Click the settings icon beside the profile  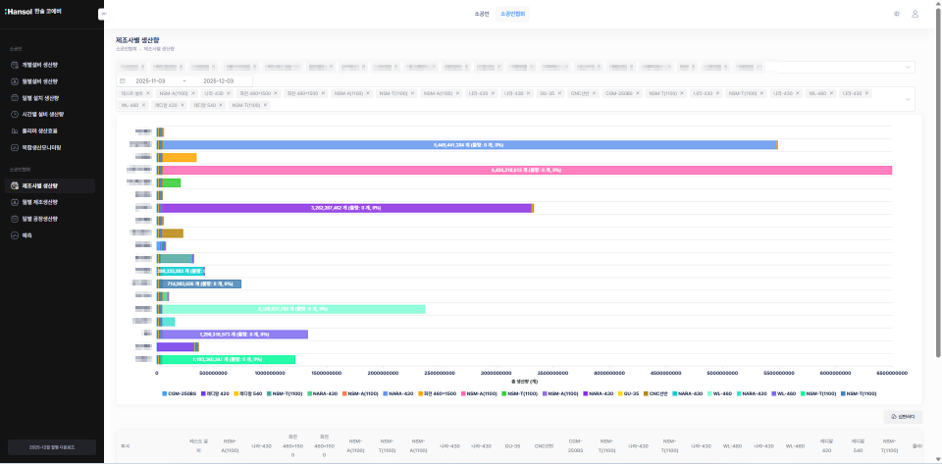point(897,14)
